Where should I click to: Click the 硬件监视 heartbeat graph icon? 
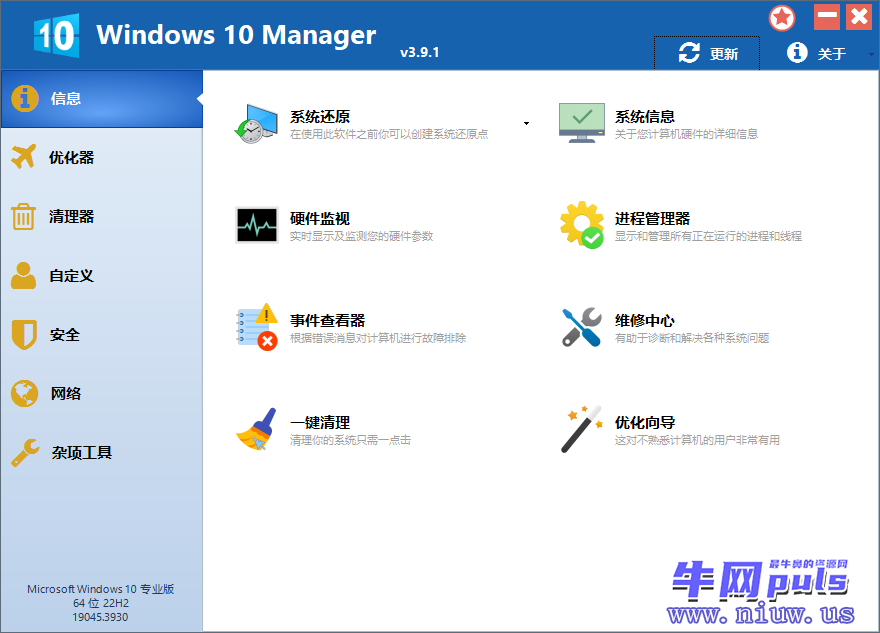pos(256,225)
